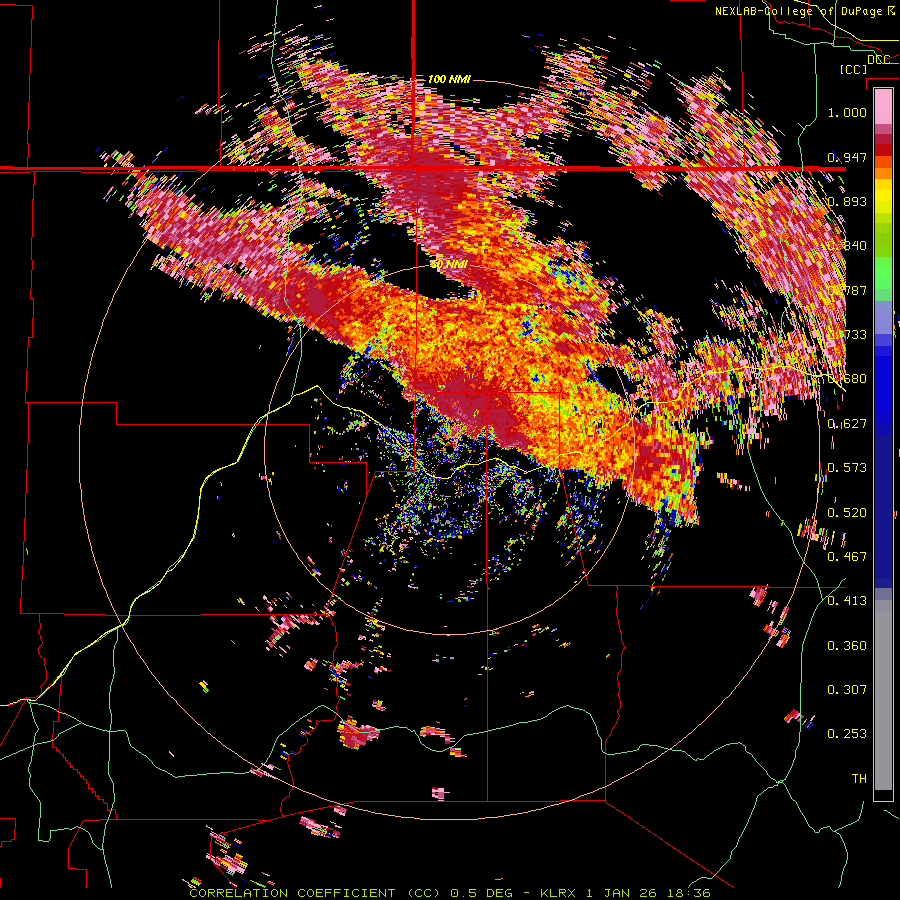Viewport: 900px width, 900px height.
Task: Pick the orange color band on scale
Action: [883, 173]
